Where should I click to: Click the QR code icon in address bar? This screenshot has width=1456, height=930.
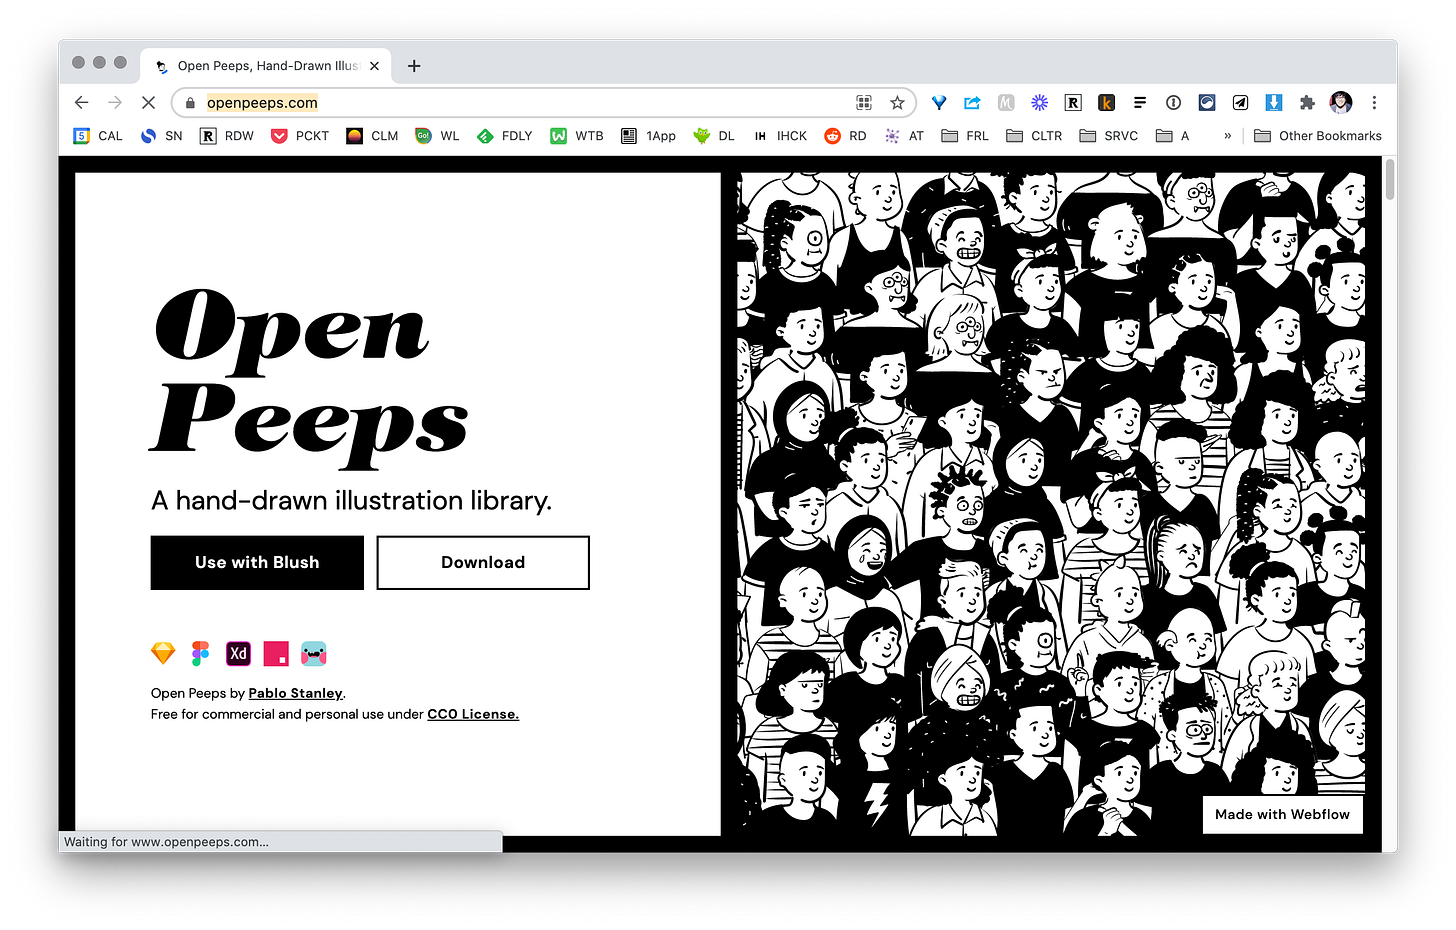pyautogui.click(x=864, y=102)
